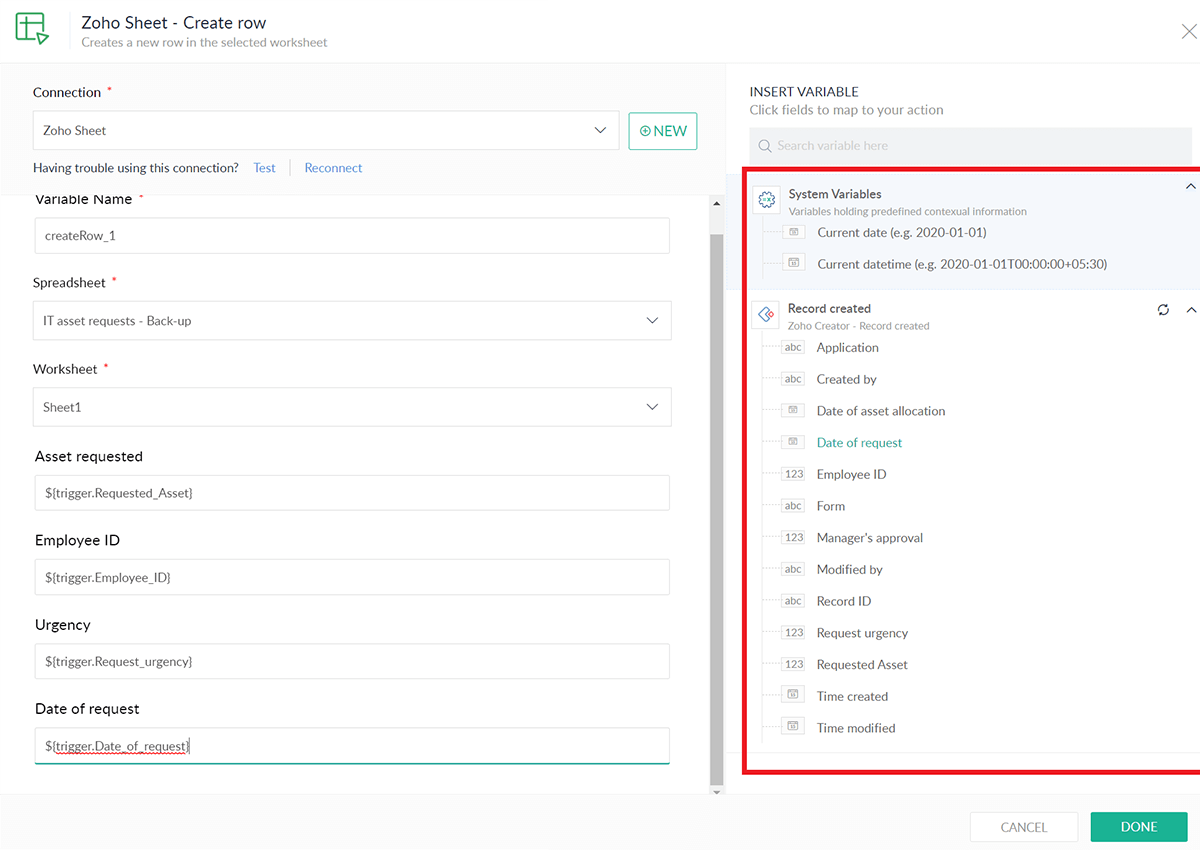Select the Date of asset allocation variable
Screen dimensions: 1200x850
point(880,411)
